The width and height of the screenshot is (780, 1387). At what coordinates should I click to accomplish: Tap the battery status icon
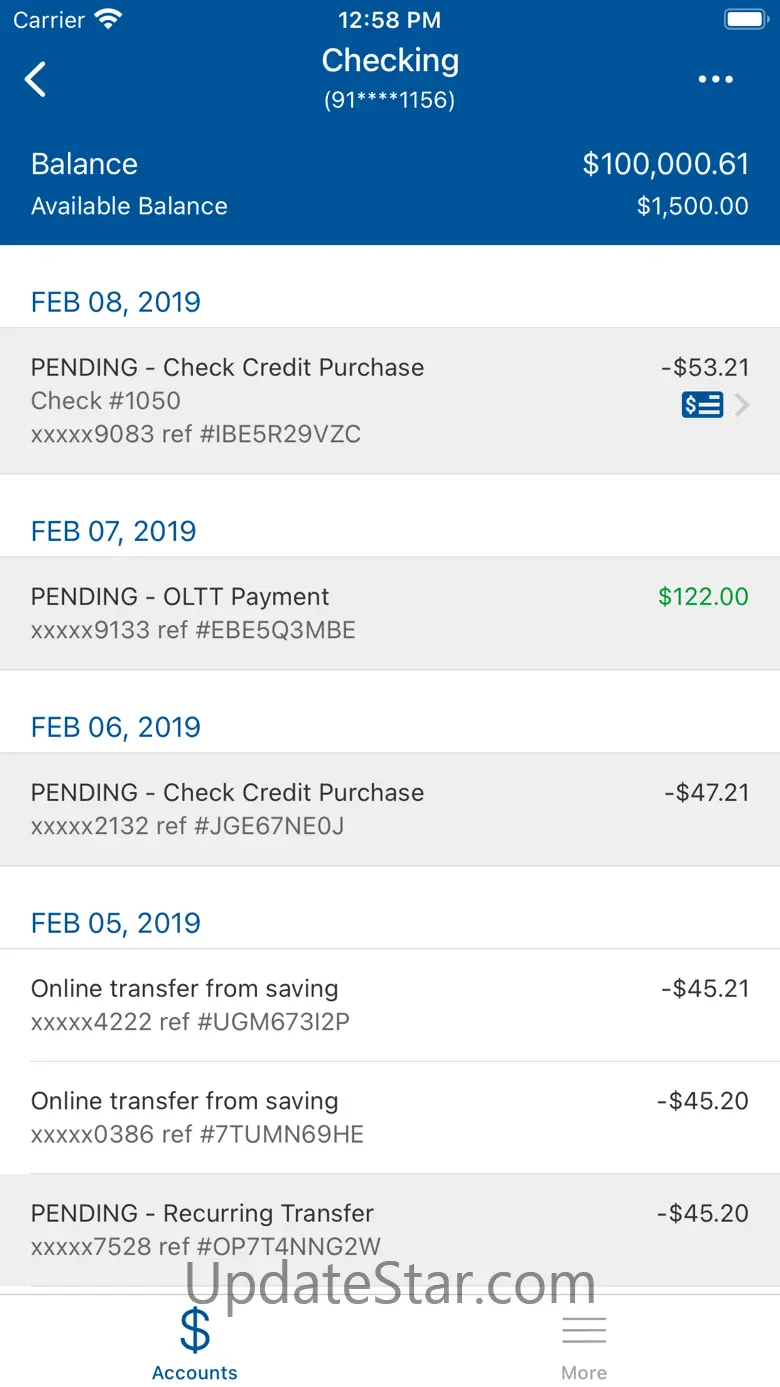745,19
